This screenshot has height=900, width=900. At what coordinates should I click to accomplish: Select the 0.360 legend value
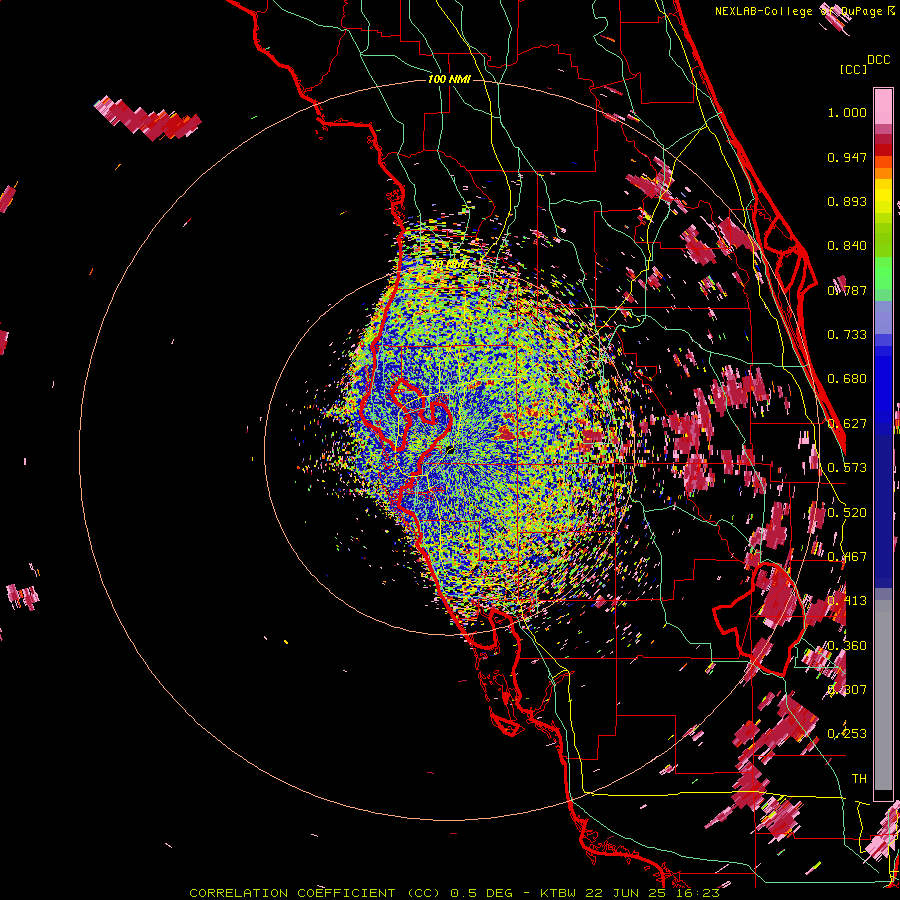tap(847, 646)
